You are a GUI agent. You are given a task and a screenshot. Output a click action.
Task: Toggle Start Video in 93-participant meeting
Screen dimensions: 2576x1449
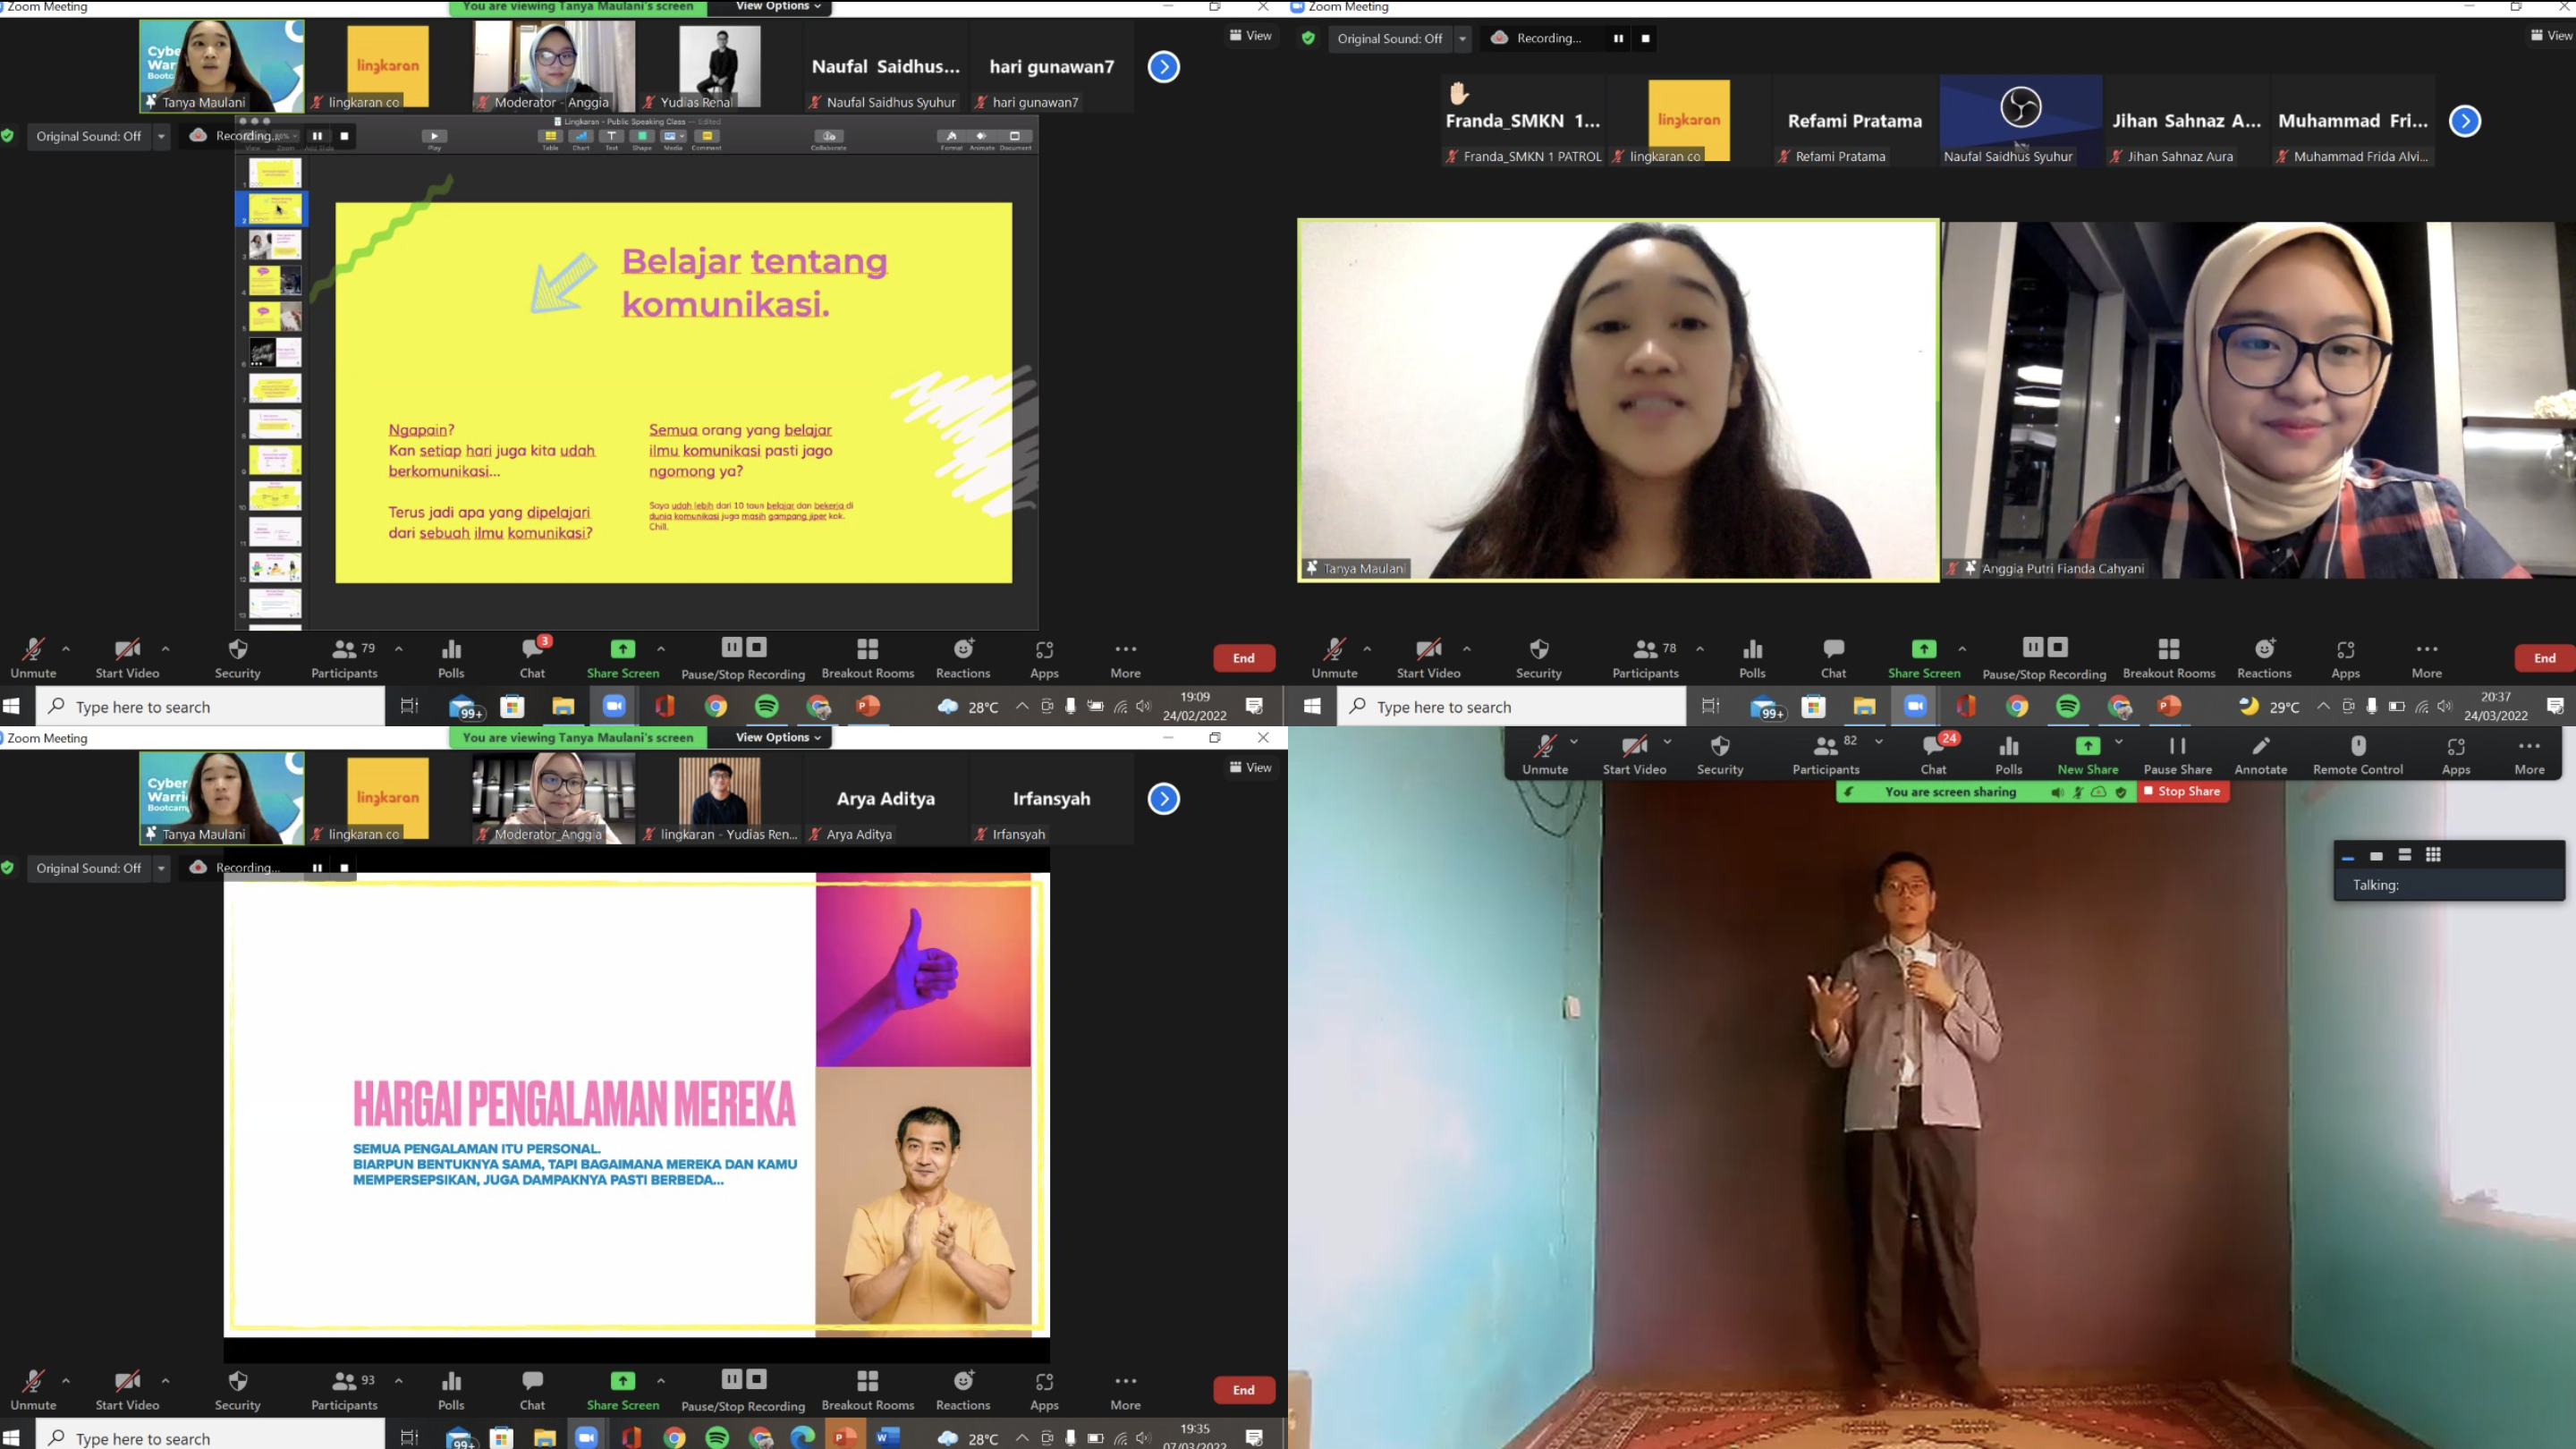[127, 1391]
